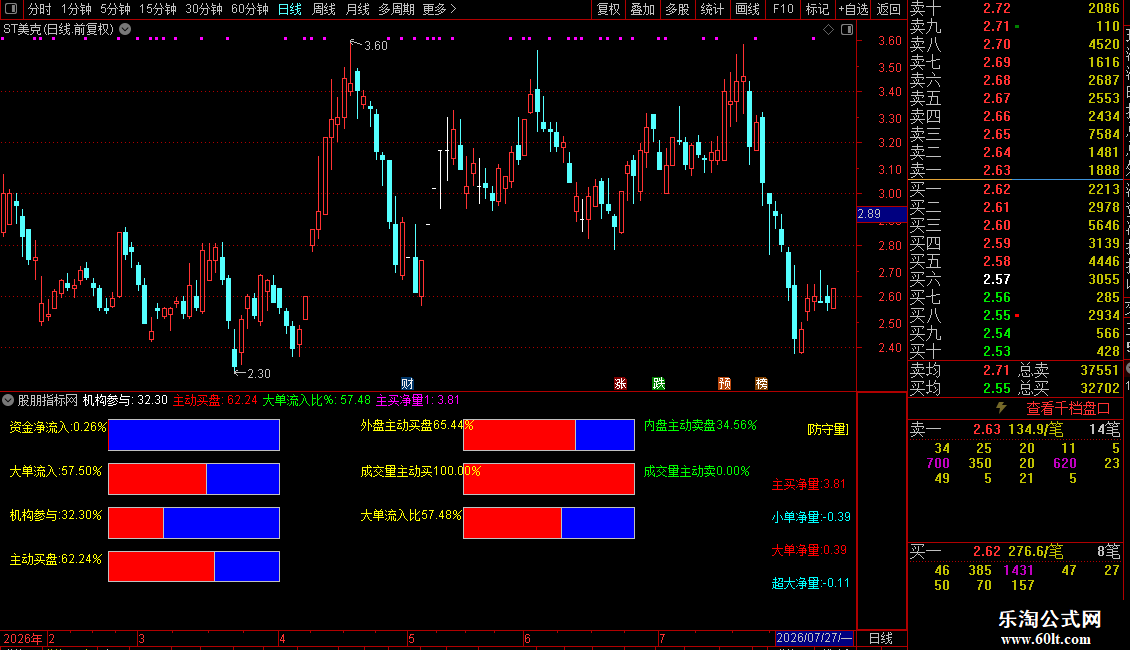Image resolution: width=1130 pixels, height=650 pixels.
Task: Click the 榜 ranking marker on the chart
Action: 761,383
